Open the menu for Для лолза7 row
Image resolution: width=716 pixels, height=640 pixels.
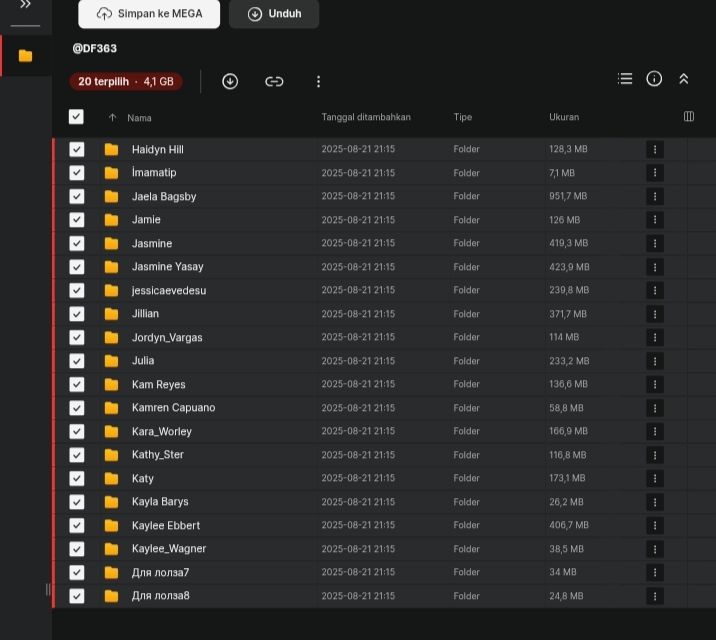pyautogui.click(x=655, y=572)
